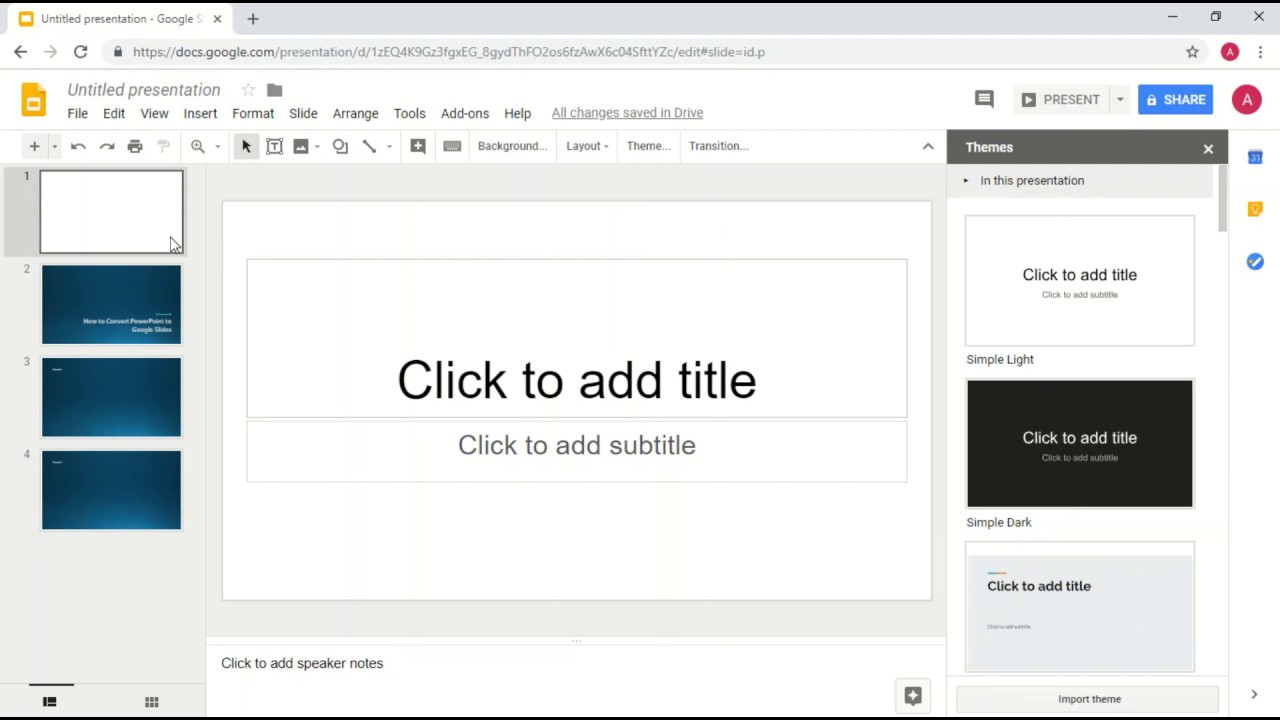Open Google Keep side panel

[1255, 209]
